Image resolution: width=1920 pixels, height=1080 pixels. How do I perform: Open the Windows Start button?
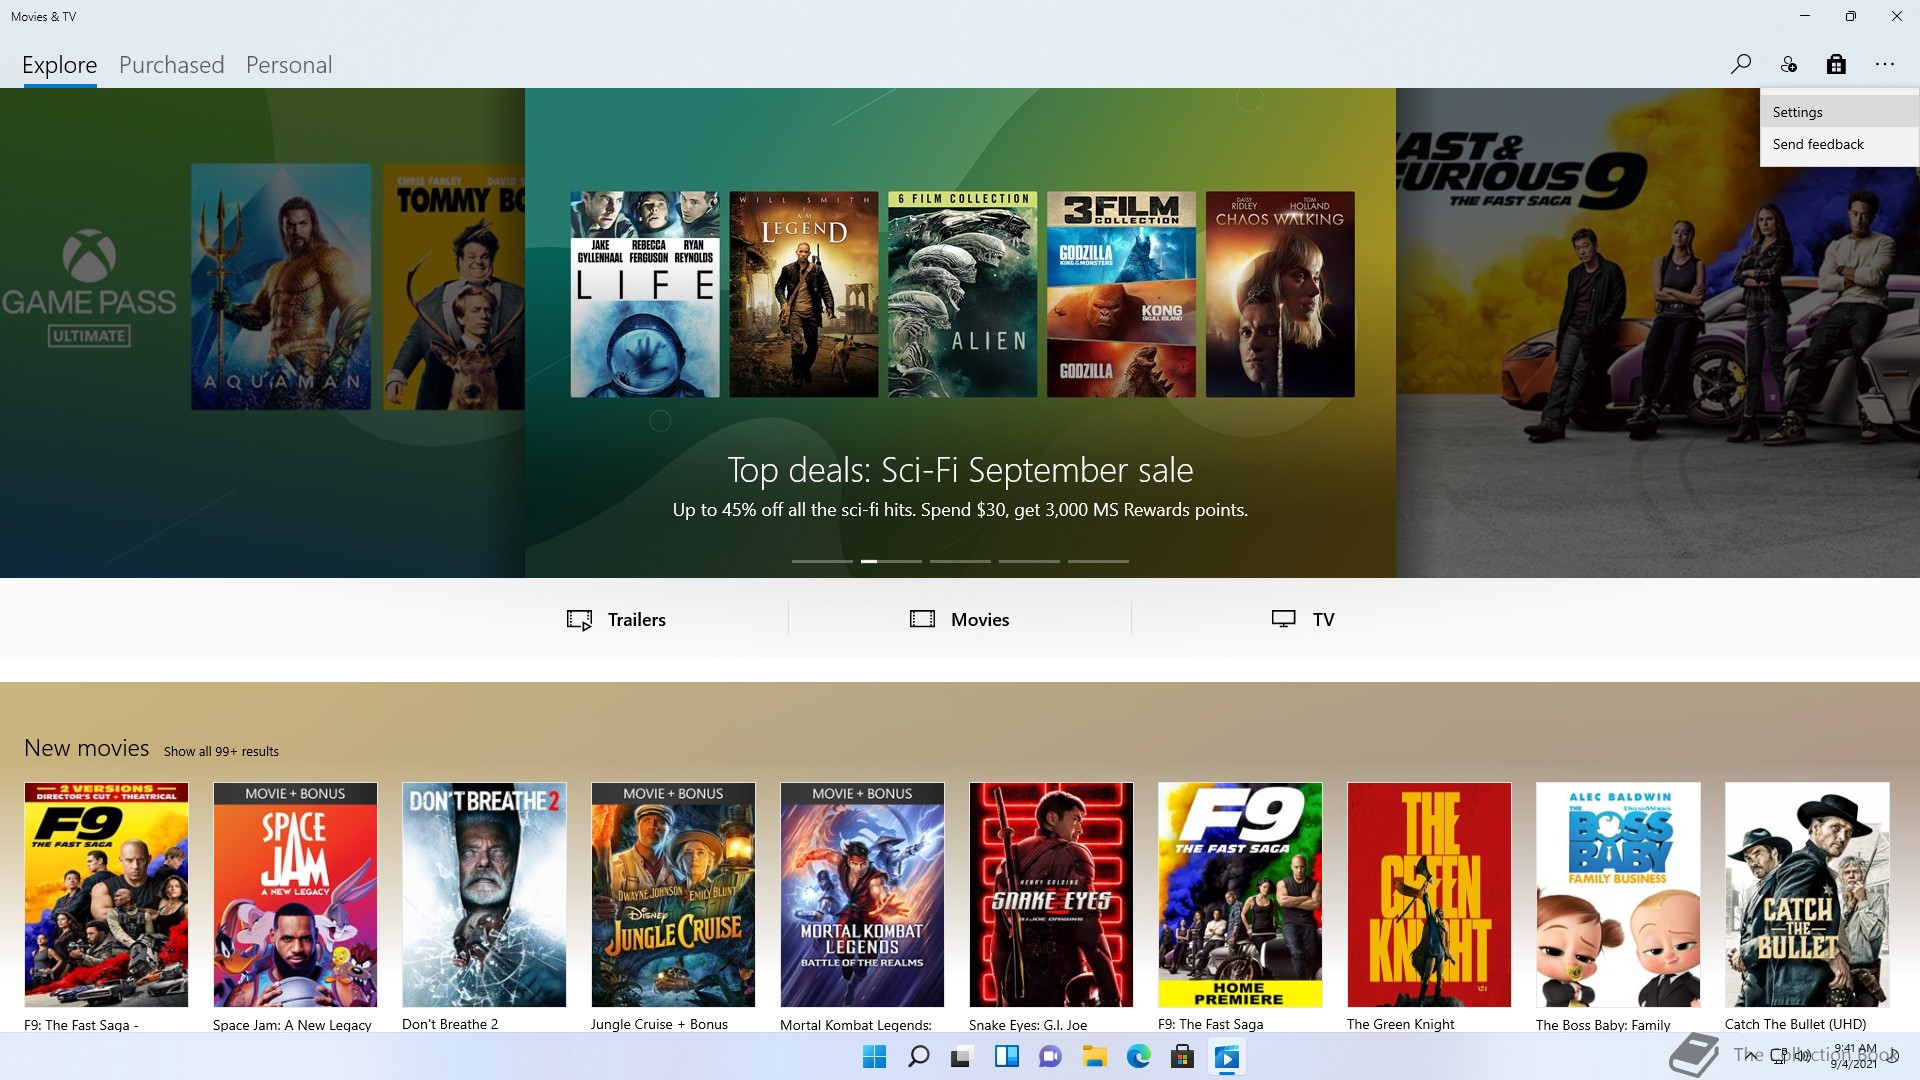click(874, 1057)
